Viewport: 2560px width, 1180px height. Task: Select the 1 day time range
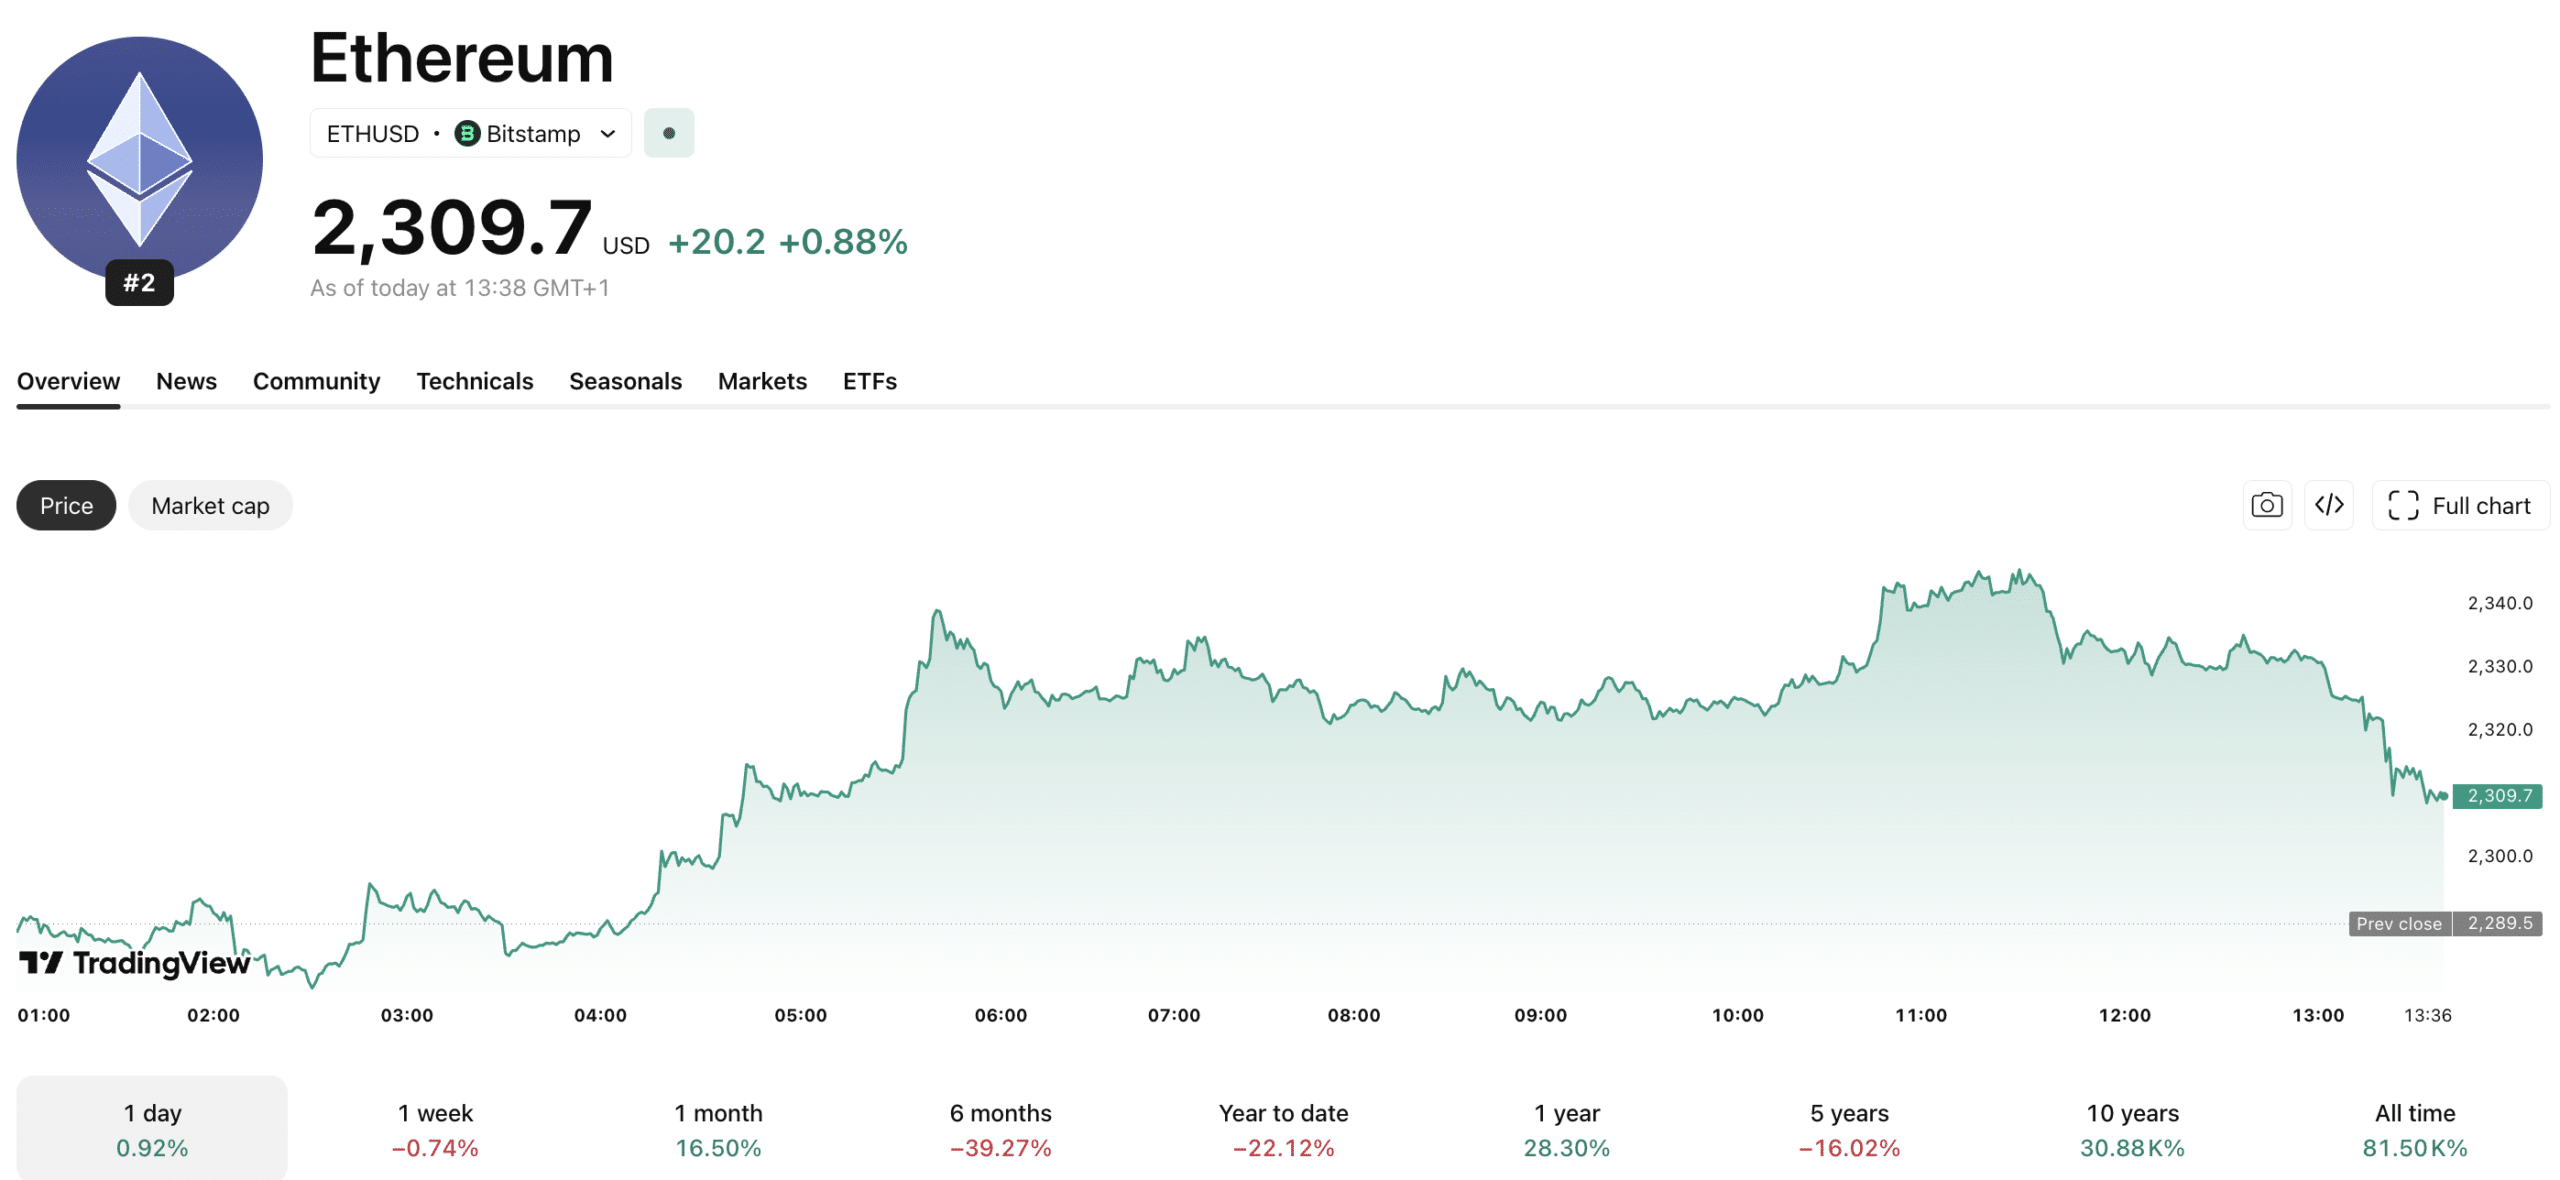click(x=151, y=1127)
